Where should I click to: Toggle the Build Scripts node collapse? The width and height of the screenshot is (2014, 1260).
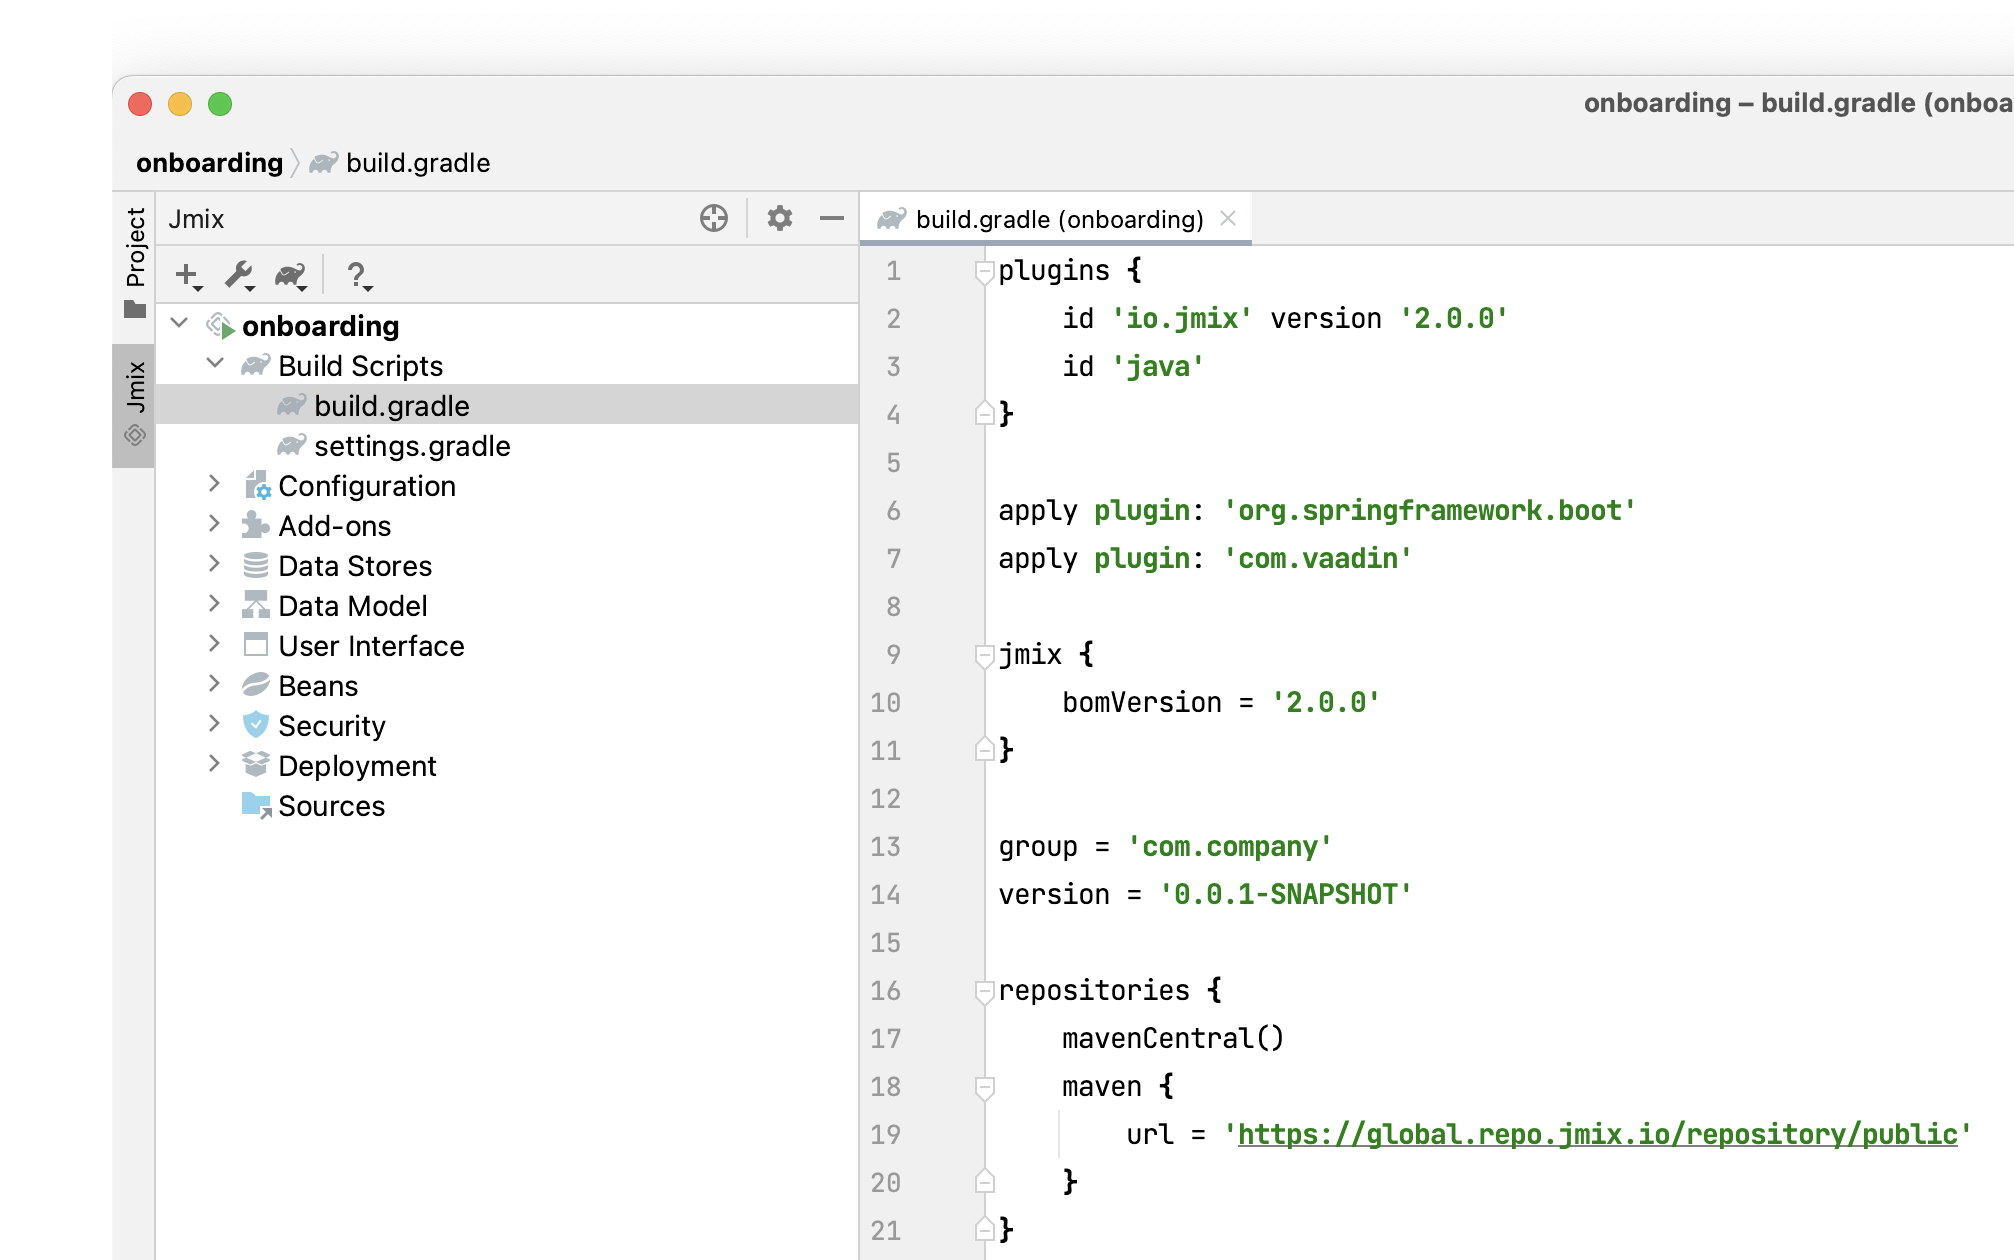tap(216, 364)
